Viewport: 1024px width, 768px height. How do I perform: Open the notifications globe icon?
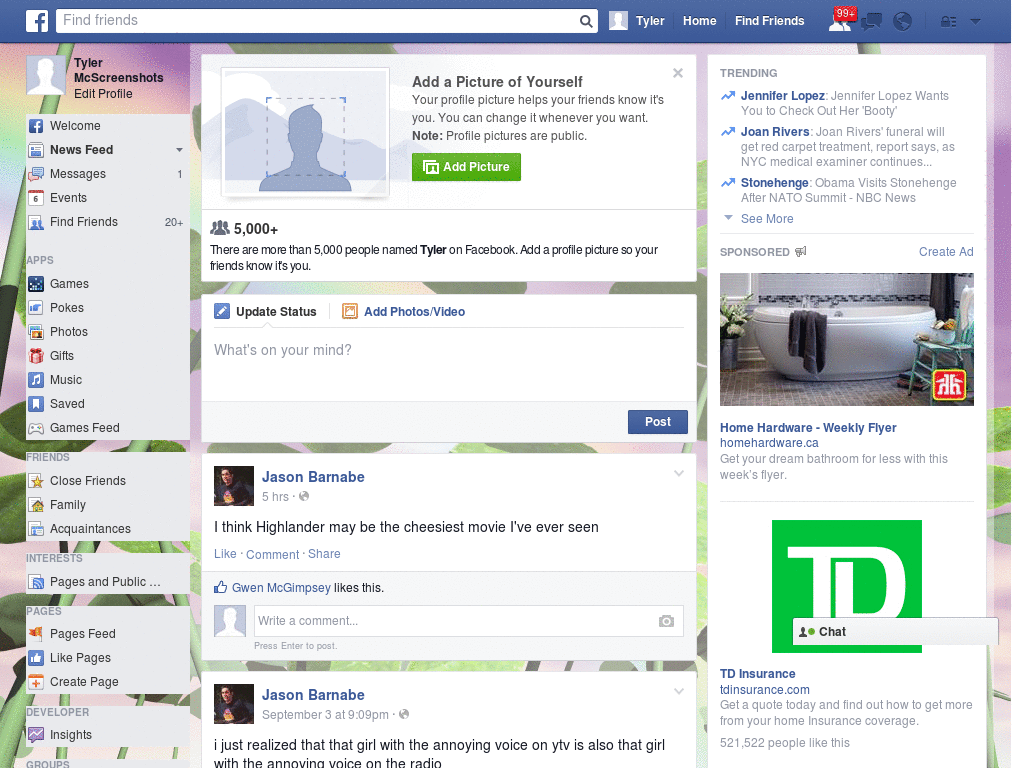[903, 22]
